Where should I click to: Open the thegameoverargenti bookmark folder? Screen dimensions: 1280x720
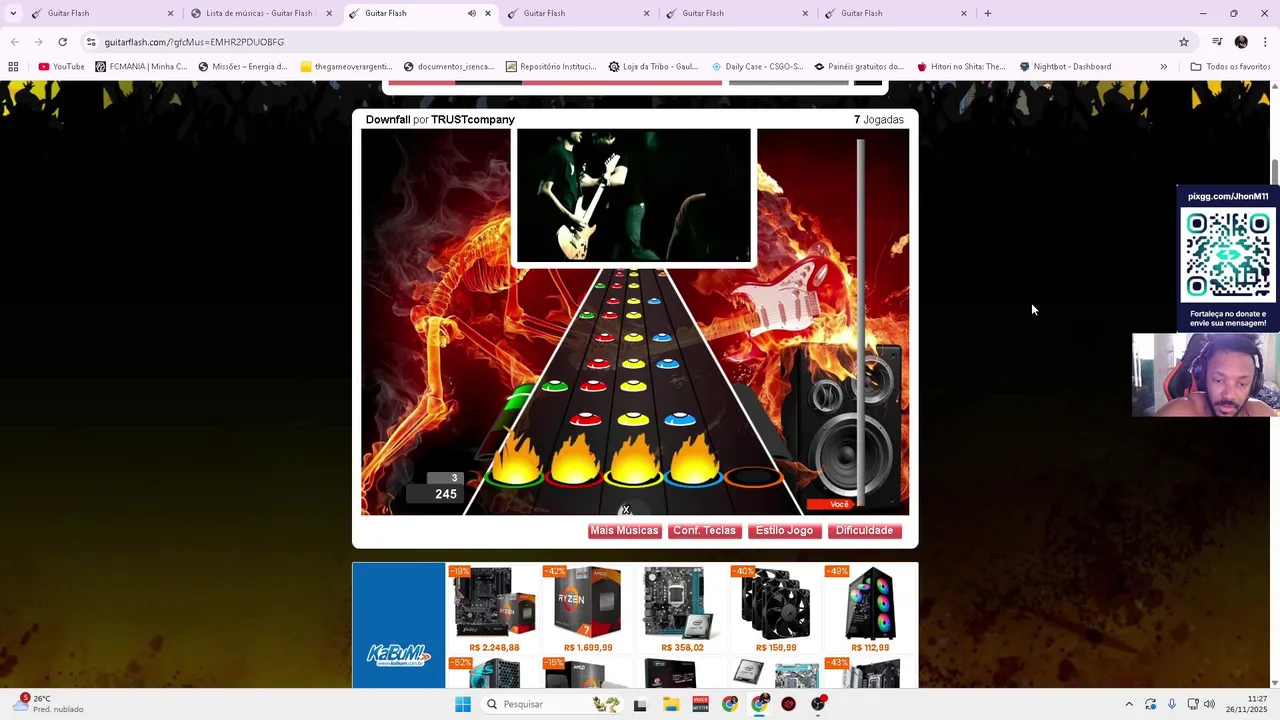pos(346,67)
